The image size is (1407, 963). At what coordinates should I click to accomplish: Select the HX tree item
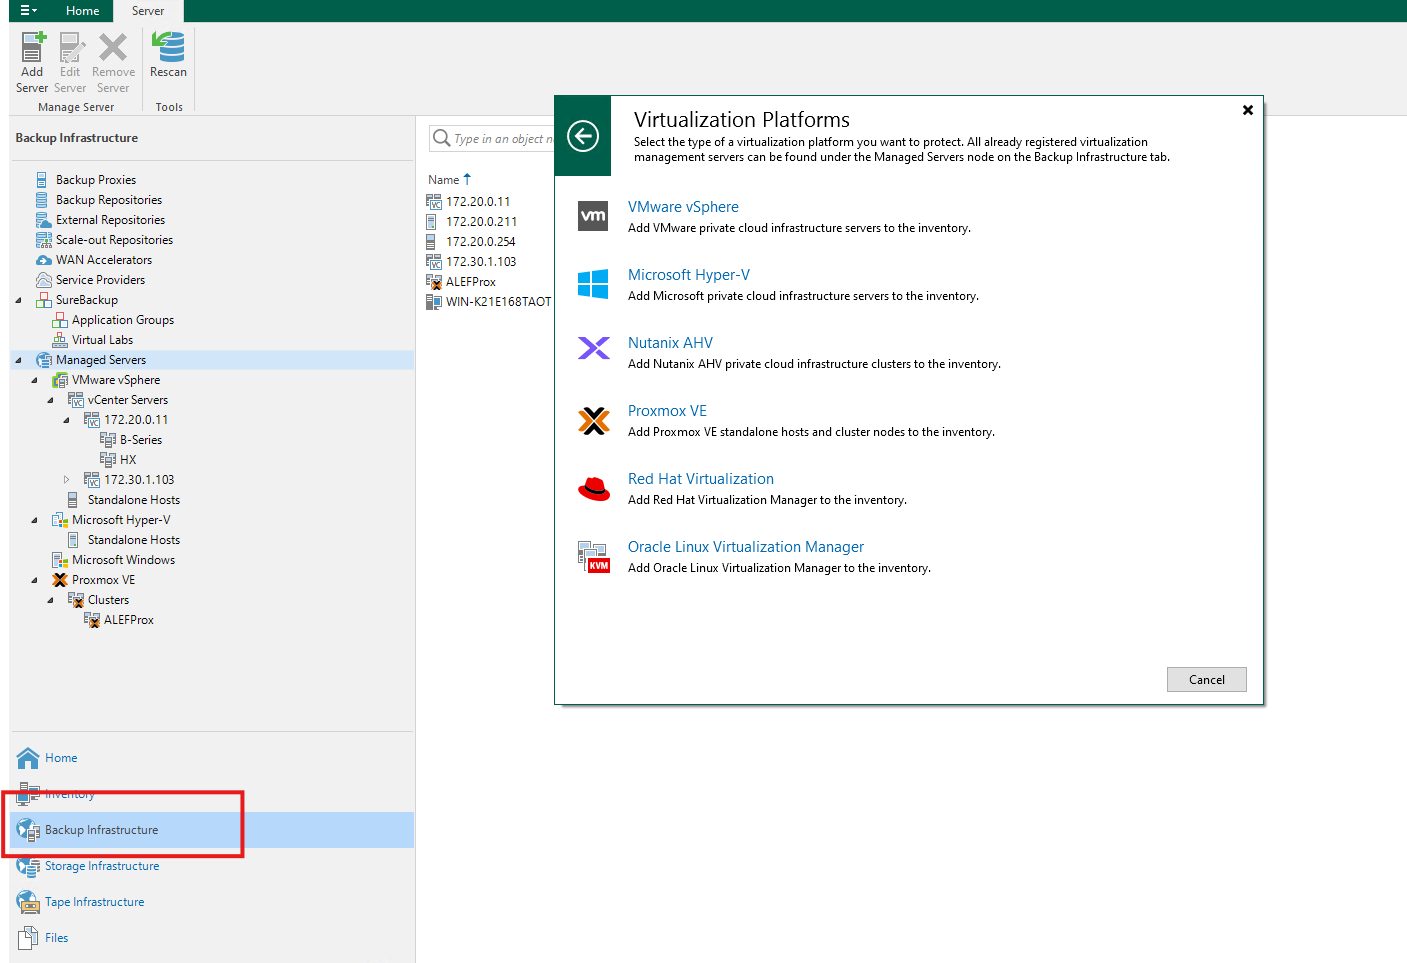pos(128,460)
